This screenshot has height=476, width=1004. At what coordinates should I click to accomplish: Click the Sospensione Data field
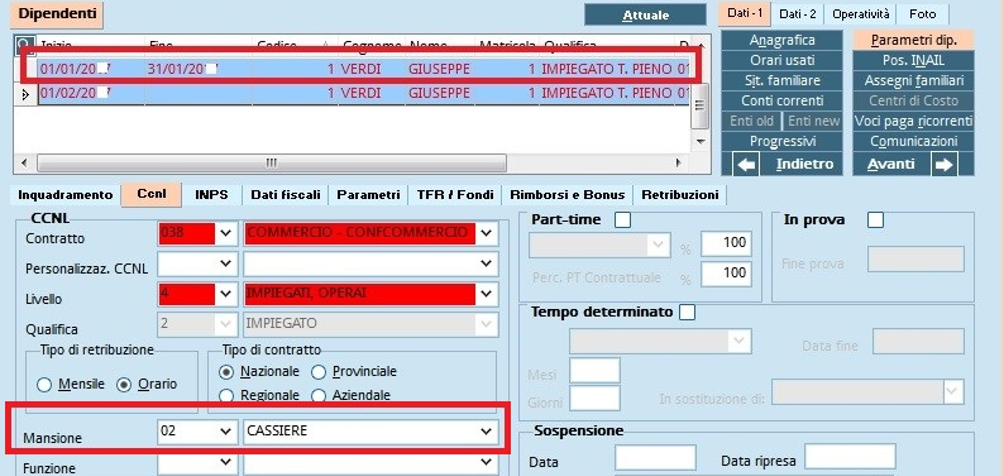tap(655, 457)
